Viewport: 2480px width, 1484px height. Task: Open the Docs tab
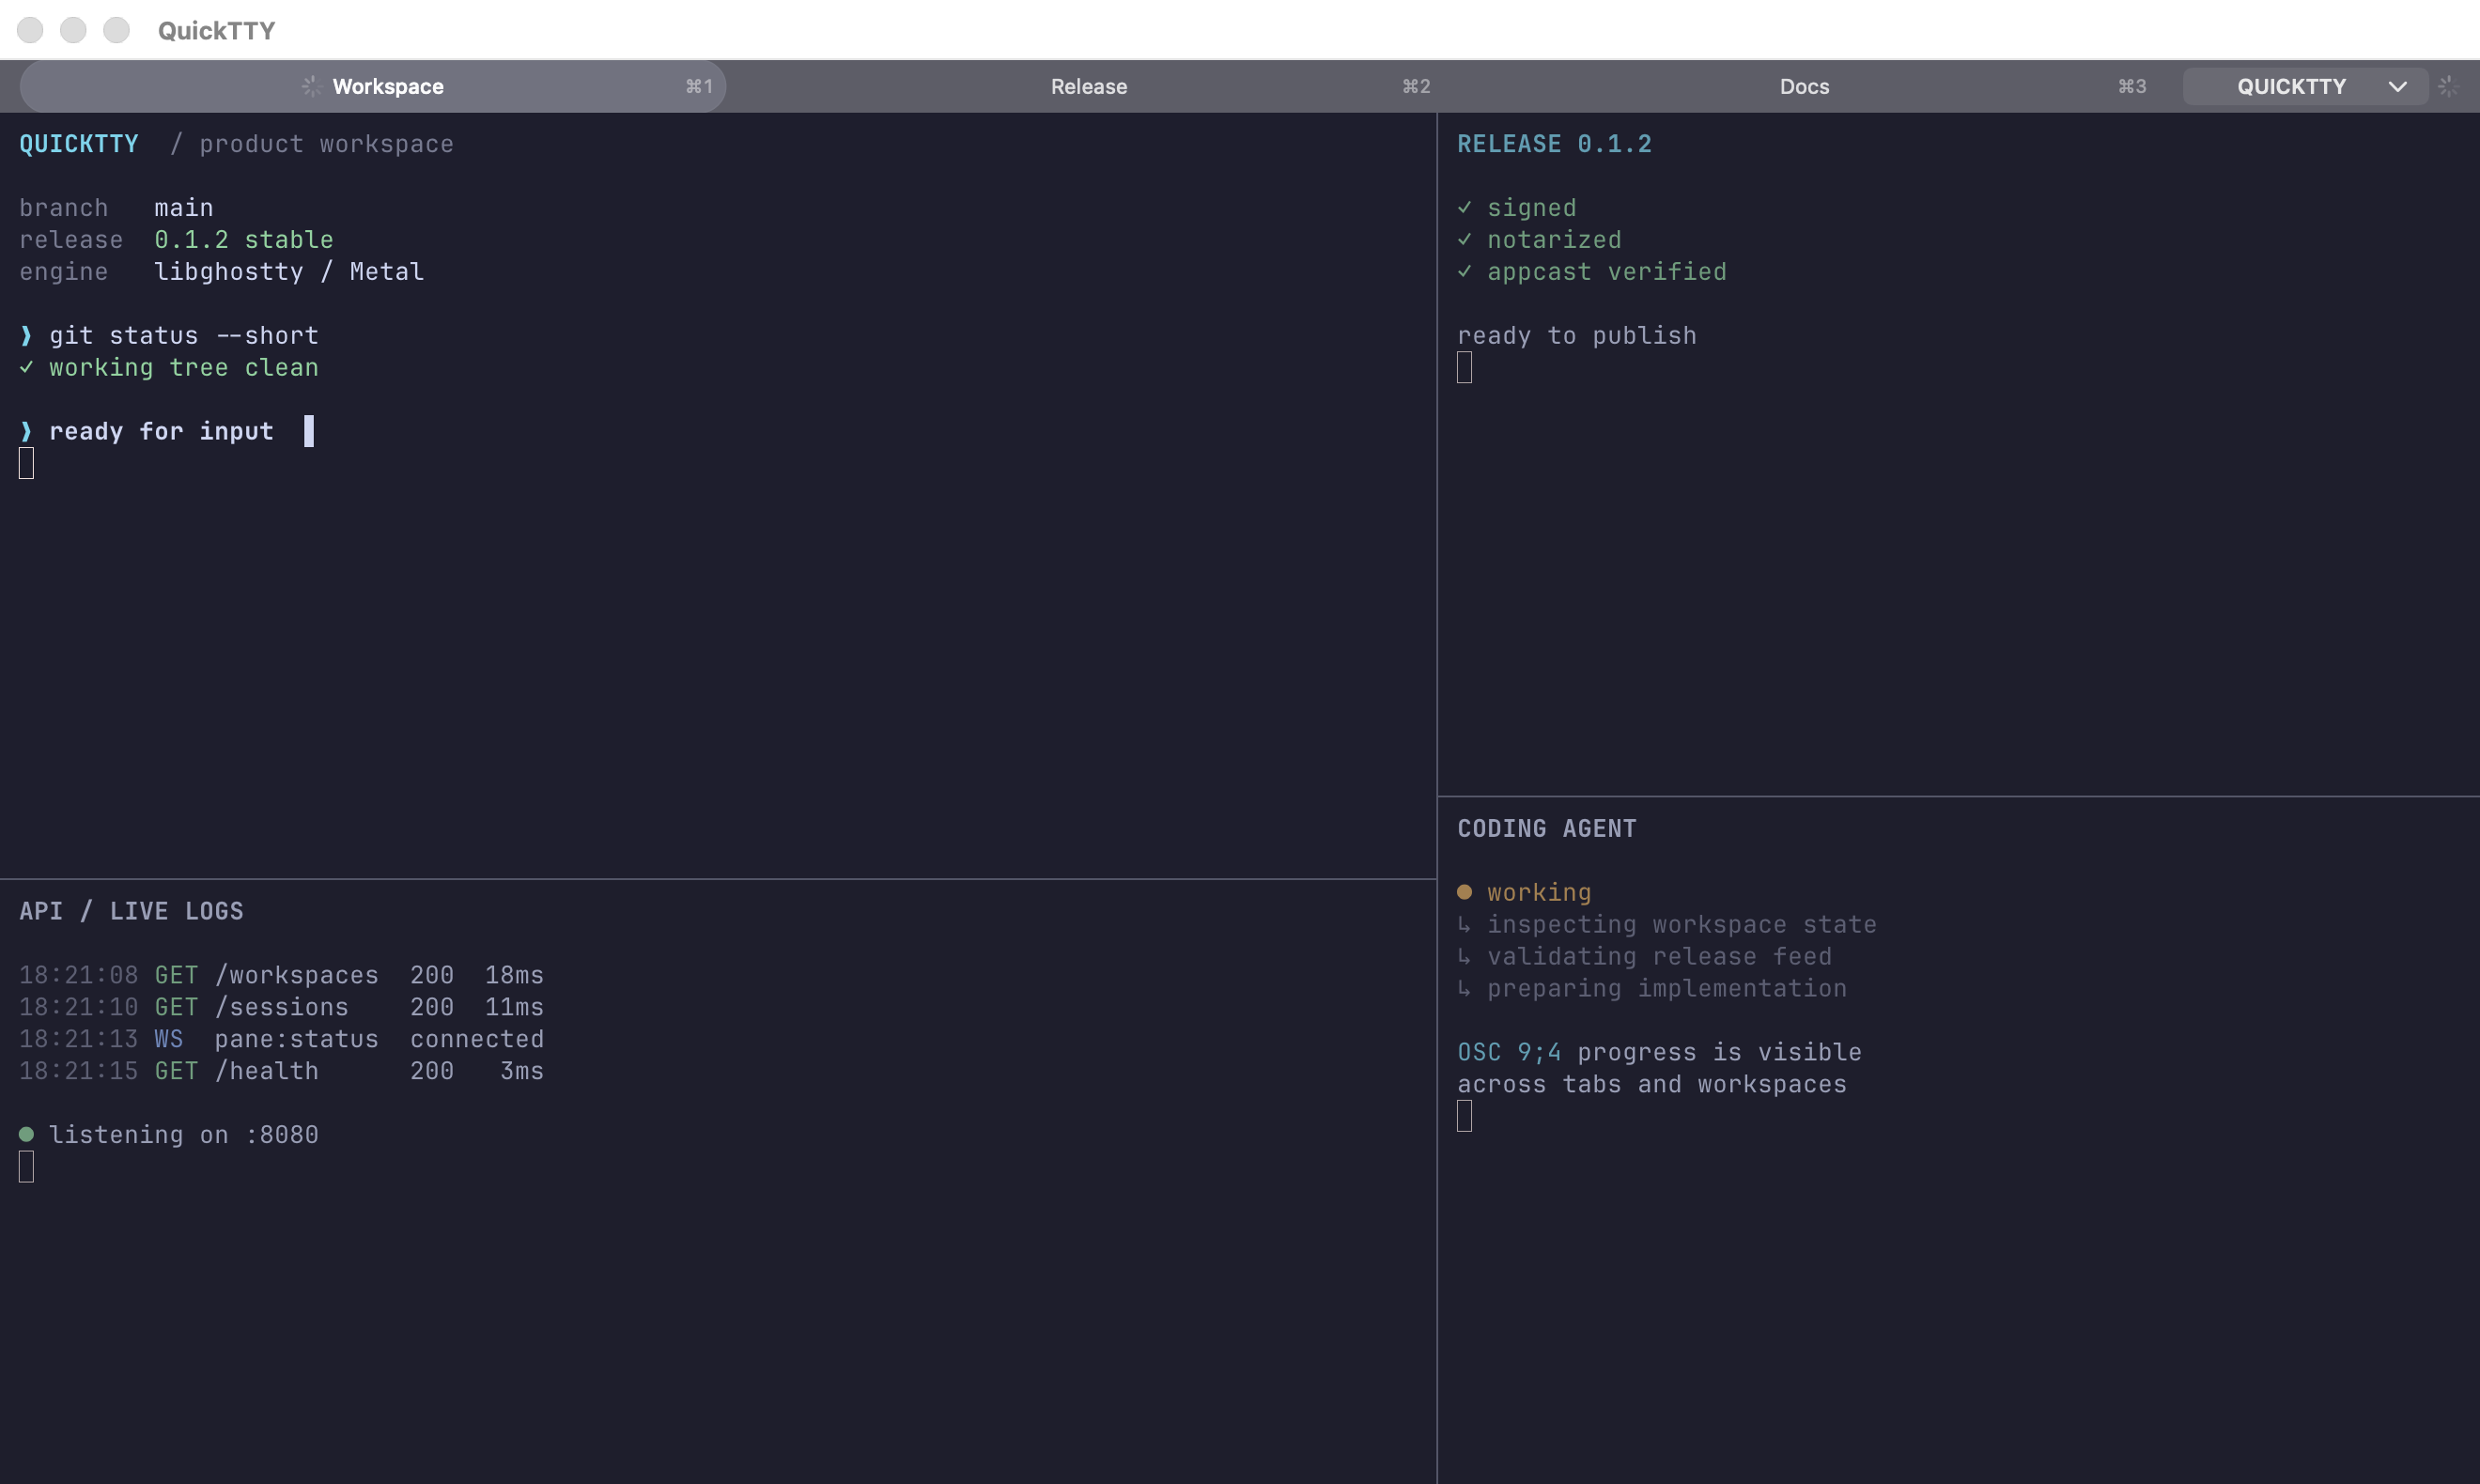point(1804,86)
